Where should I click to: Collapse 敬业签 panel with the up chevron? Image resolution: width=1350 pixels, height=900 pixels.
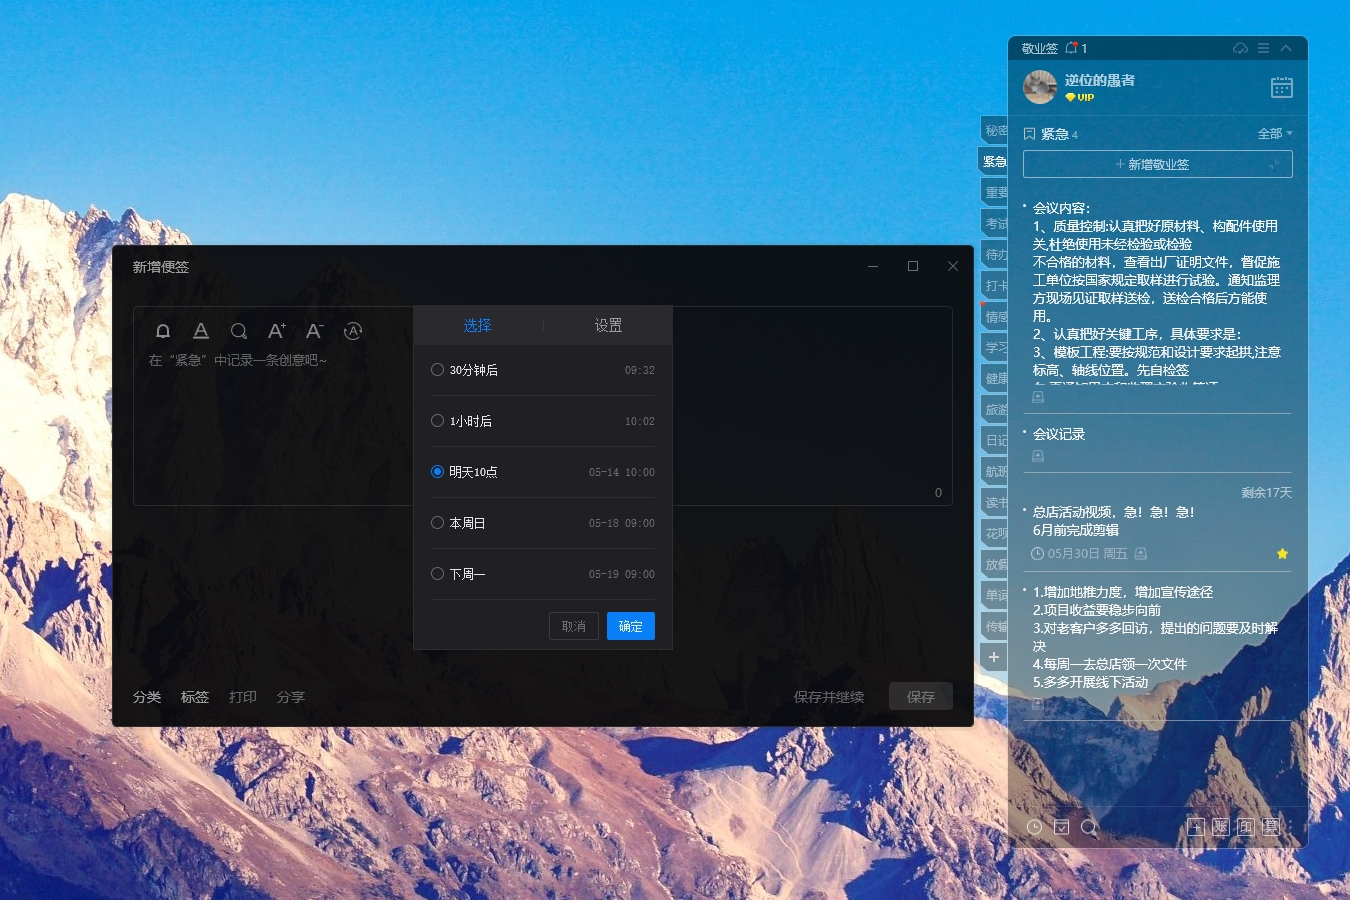pos(1286,48)
